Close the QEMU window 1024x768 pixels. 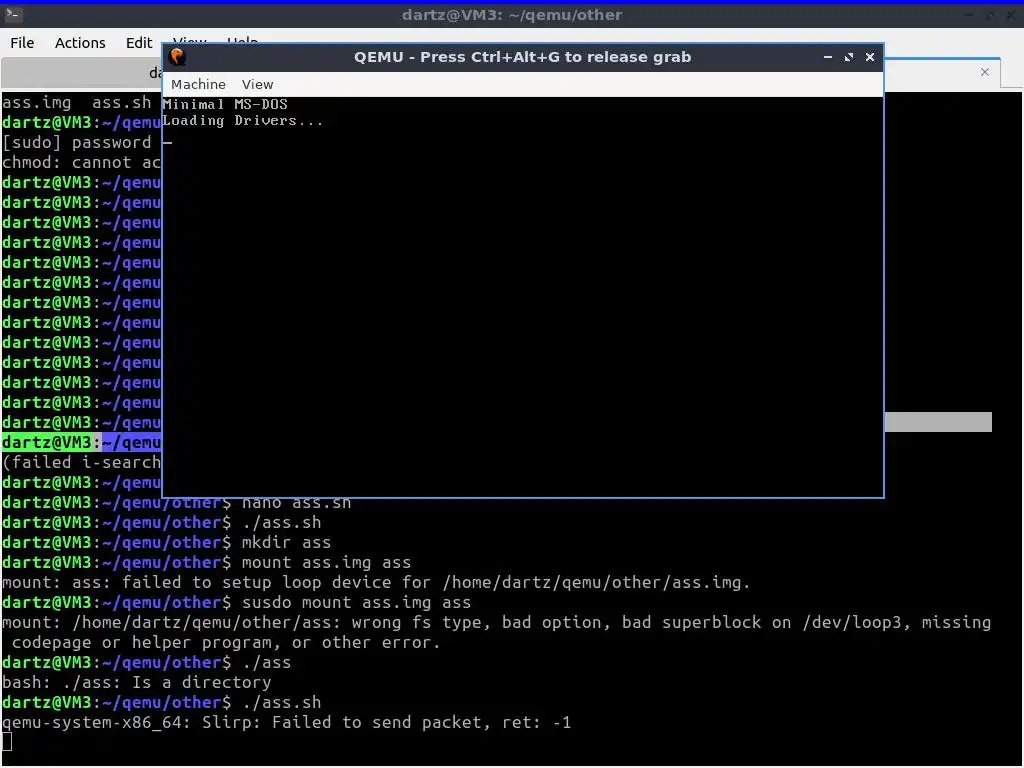point(870,57)
